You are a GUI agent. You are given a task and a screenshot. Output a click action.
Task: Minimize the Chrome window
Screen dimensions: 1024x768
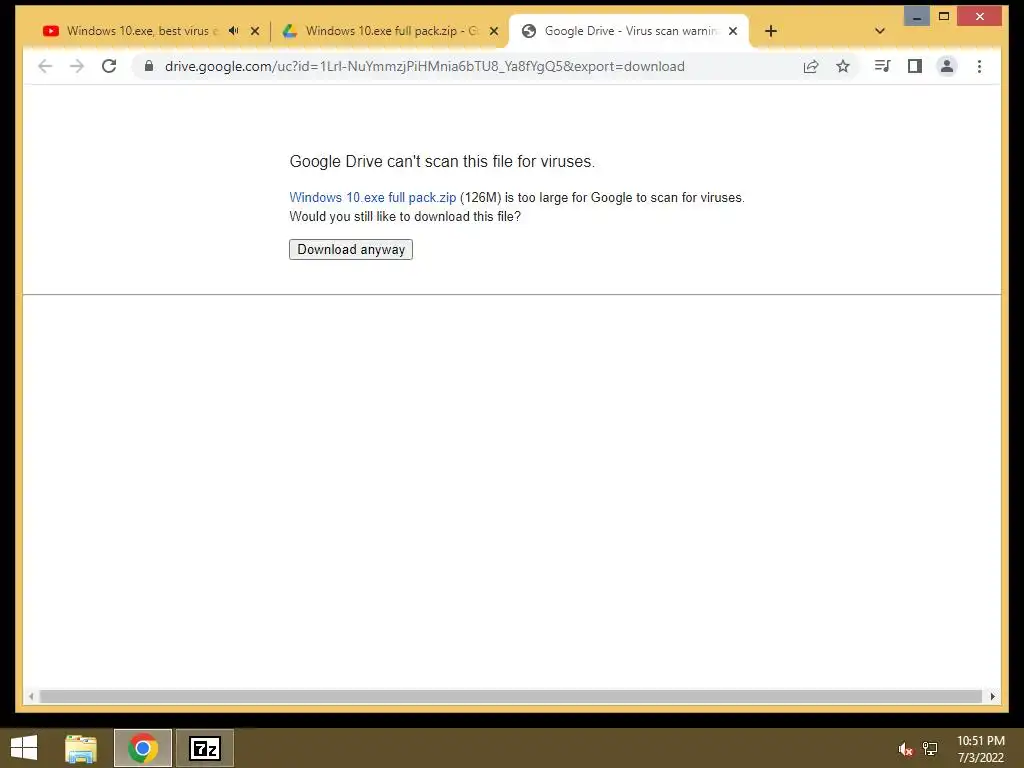coord(917,16)
